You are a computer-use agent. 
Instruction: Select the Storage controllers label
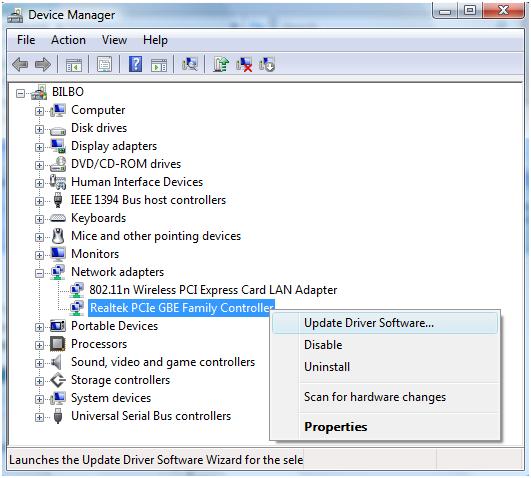(121, 380)
